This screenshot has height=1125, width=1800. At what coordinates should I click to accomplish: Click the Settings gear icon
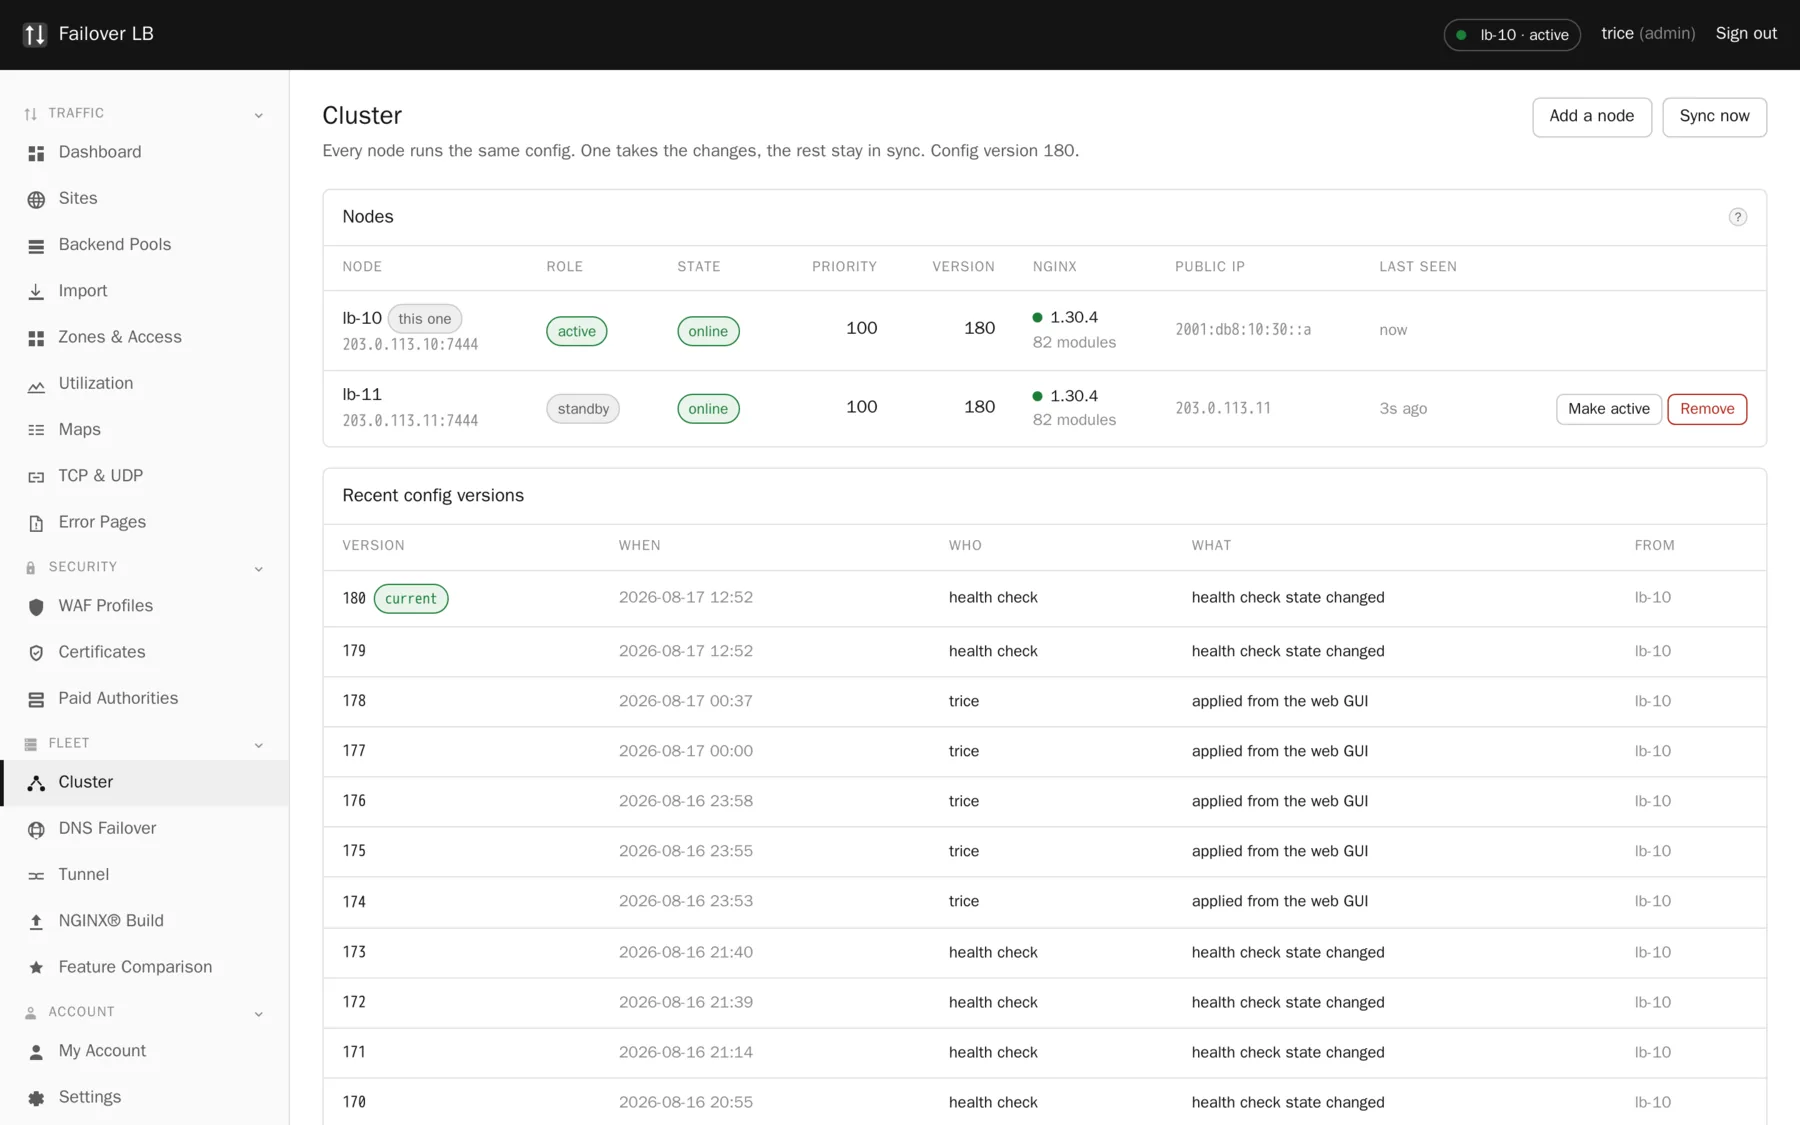tap(36, 1098)
